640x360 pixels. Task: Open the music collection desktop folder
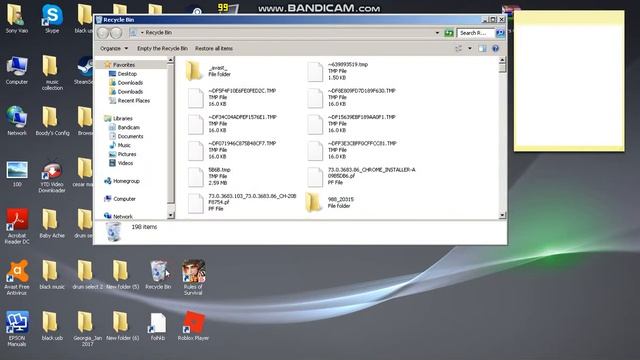[x=52, y=73]
